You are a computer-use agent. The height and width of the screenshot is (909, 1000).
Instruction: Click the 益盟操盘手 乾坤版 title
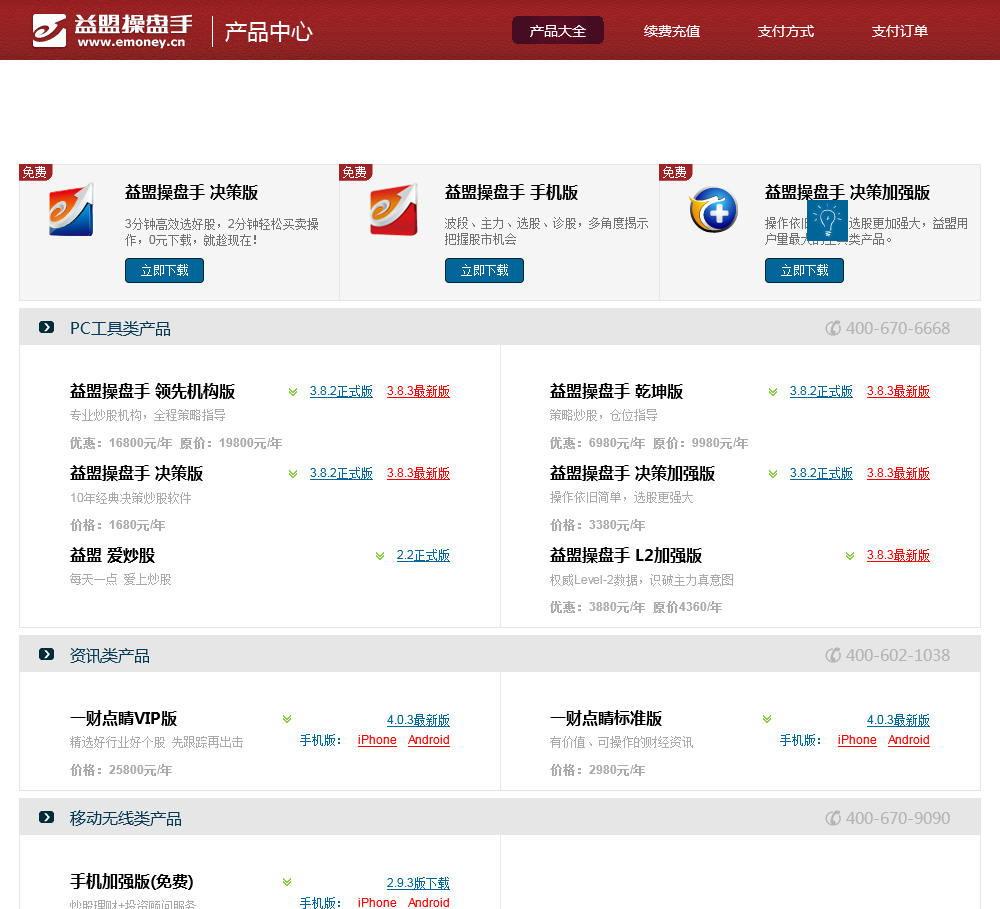(x=617, y=391)
